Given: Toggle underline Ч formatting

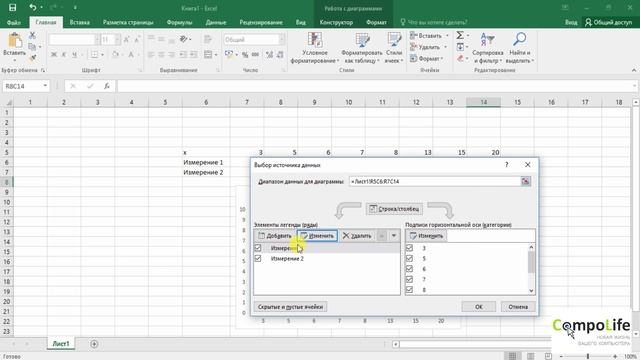Looking at the screenshot, I should click(x=74, y=54).
